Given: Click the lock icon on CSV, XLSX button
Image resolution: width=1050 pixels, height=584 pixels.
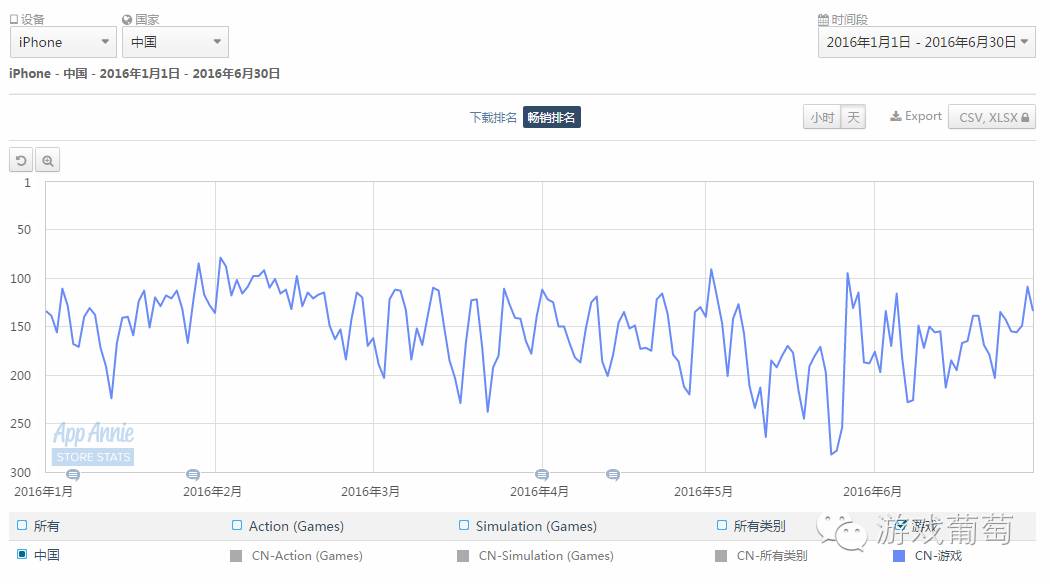Looking at the screenshot, I should 1026,117.
